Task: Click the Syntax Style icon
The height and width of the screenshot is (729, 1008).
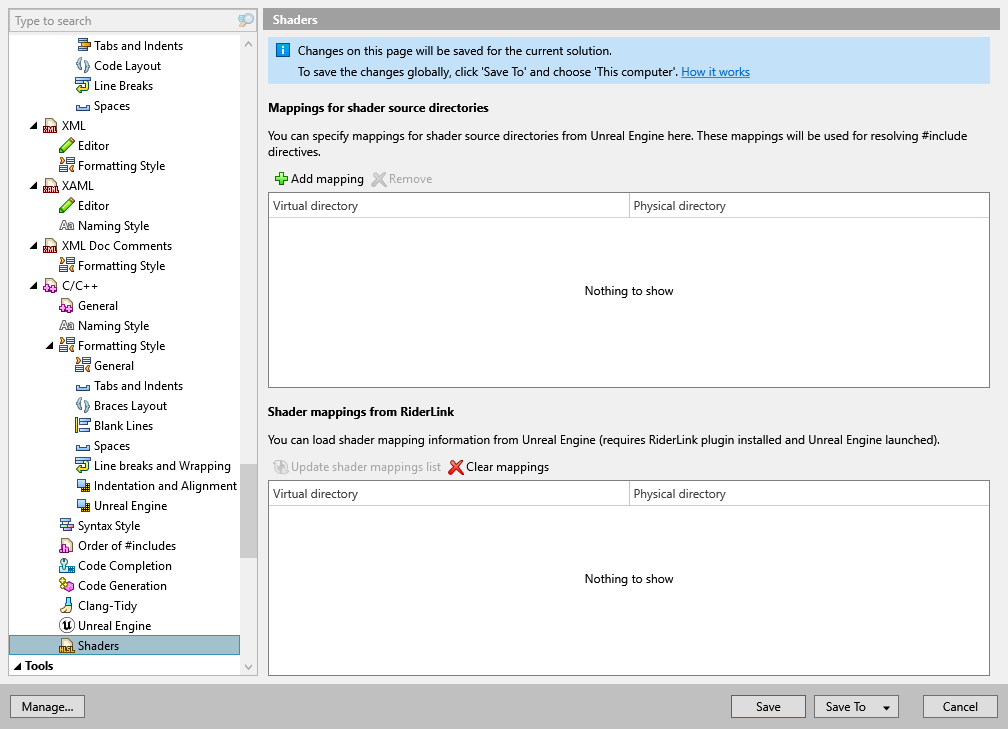Action: point(65,525)
